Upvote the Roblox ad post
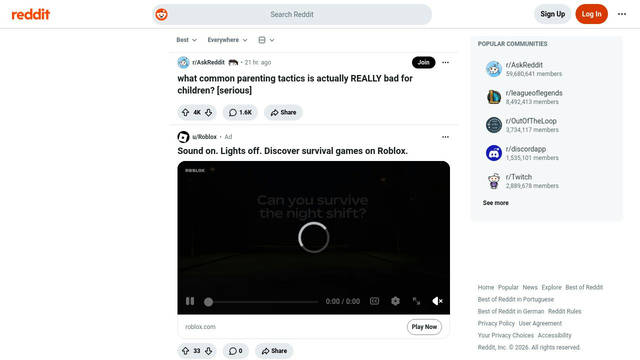This screenshot has height=360, width=640. [x=185, y=351]
